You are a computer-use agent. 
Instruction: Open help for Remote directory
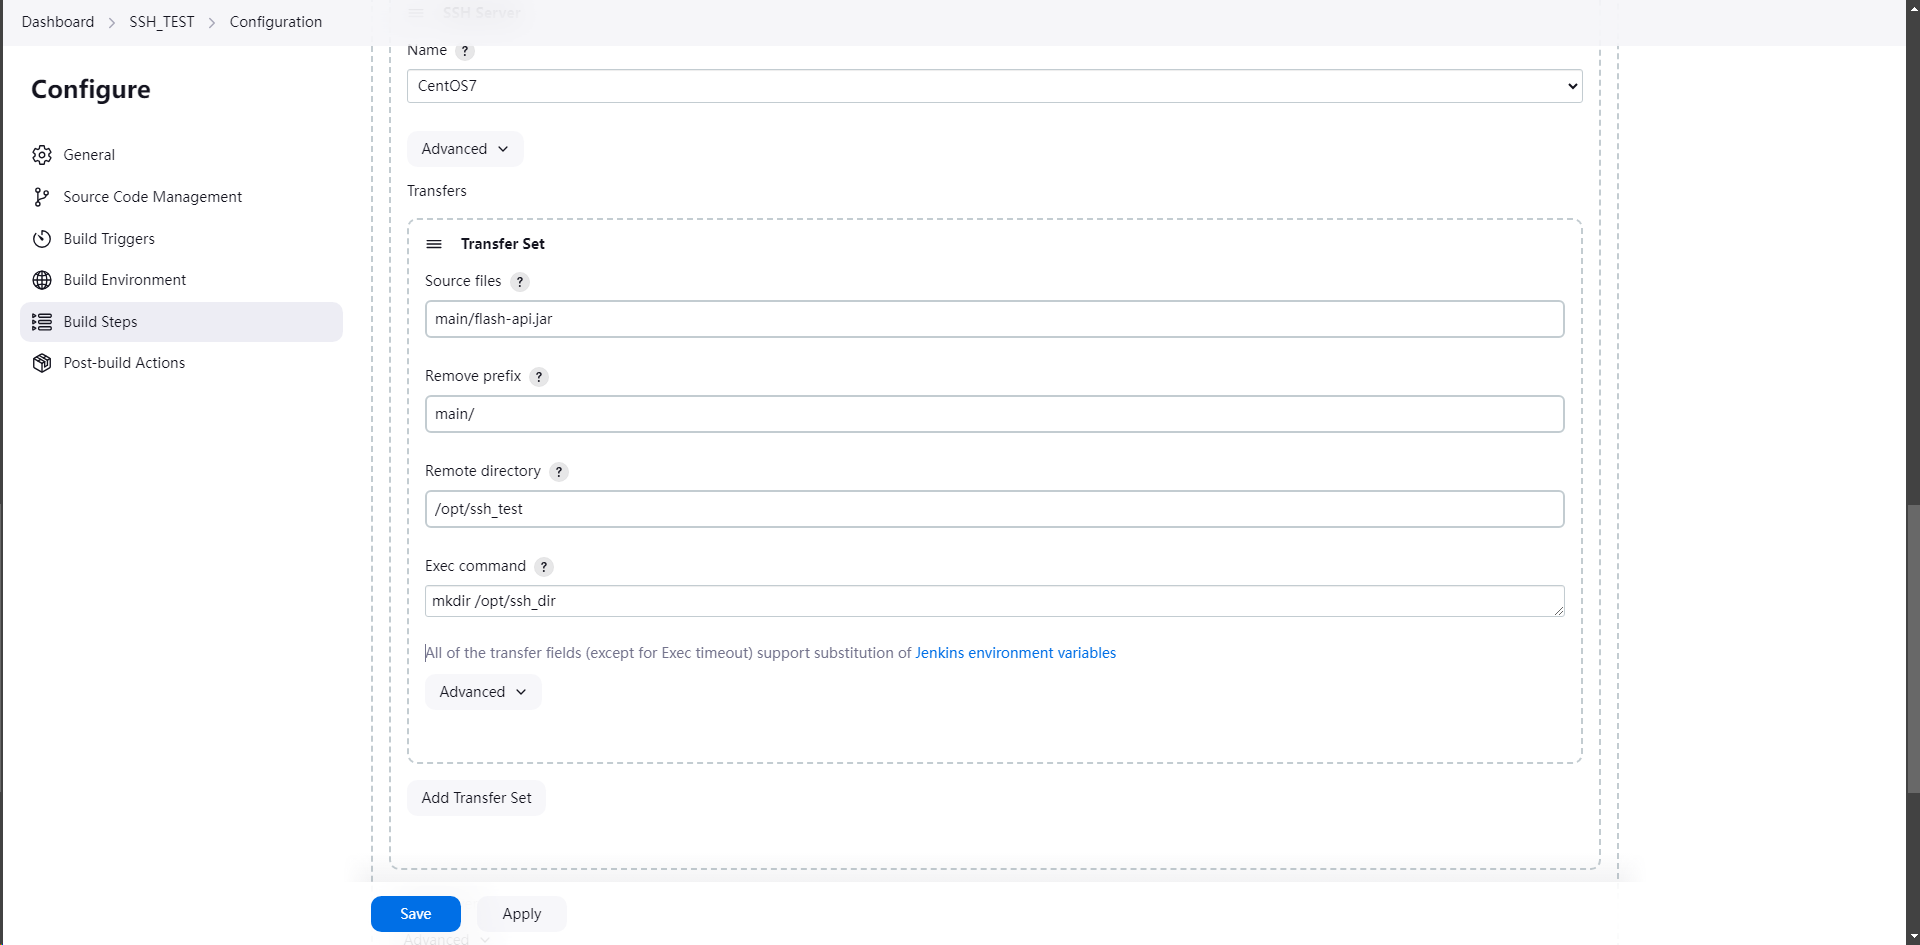click(x=559, y=472)
